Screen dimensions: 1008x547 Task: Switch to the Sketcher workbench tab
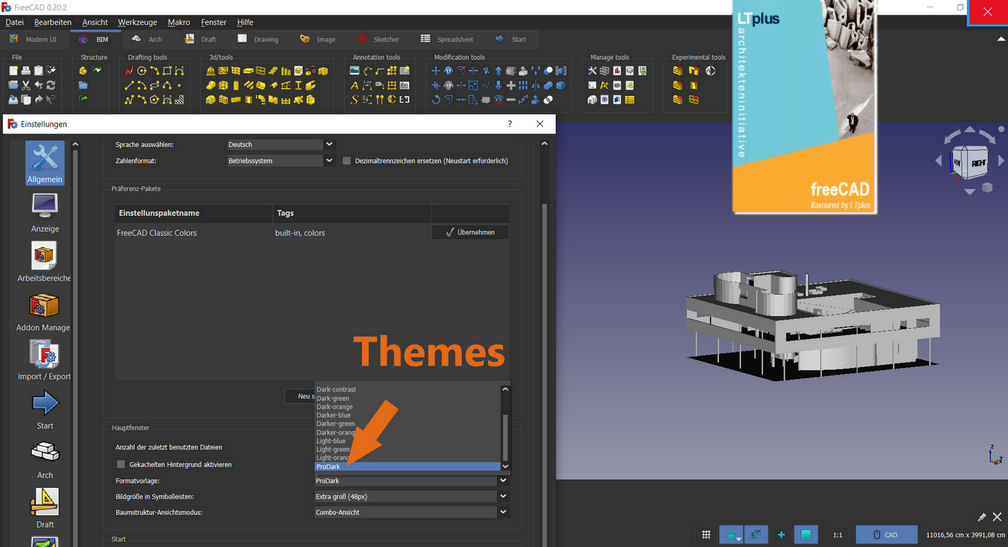click(x=379, y=39)
